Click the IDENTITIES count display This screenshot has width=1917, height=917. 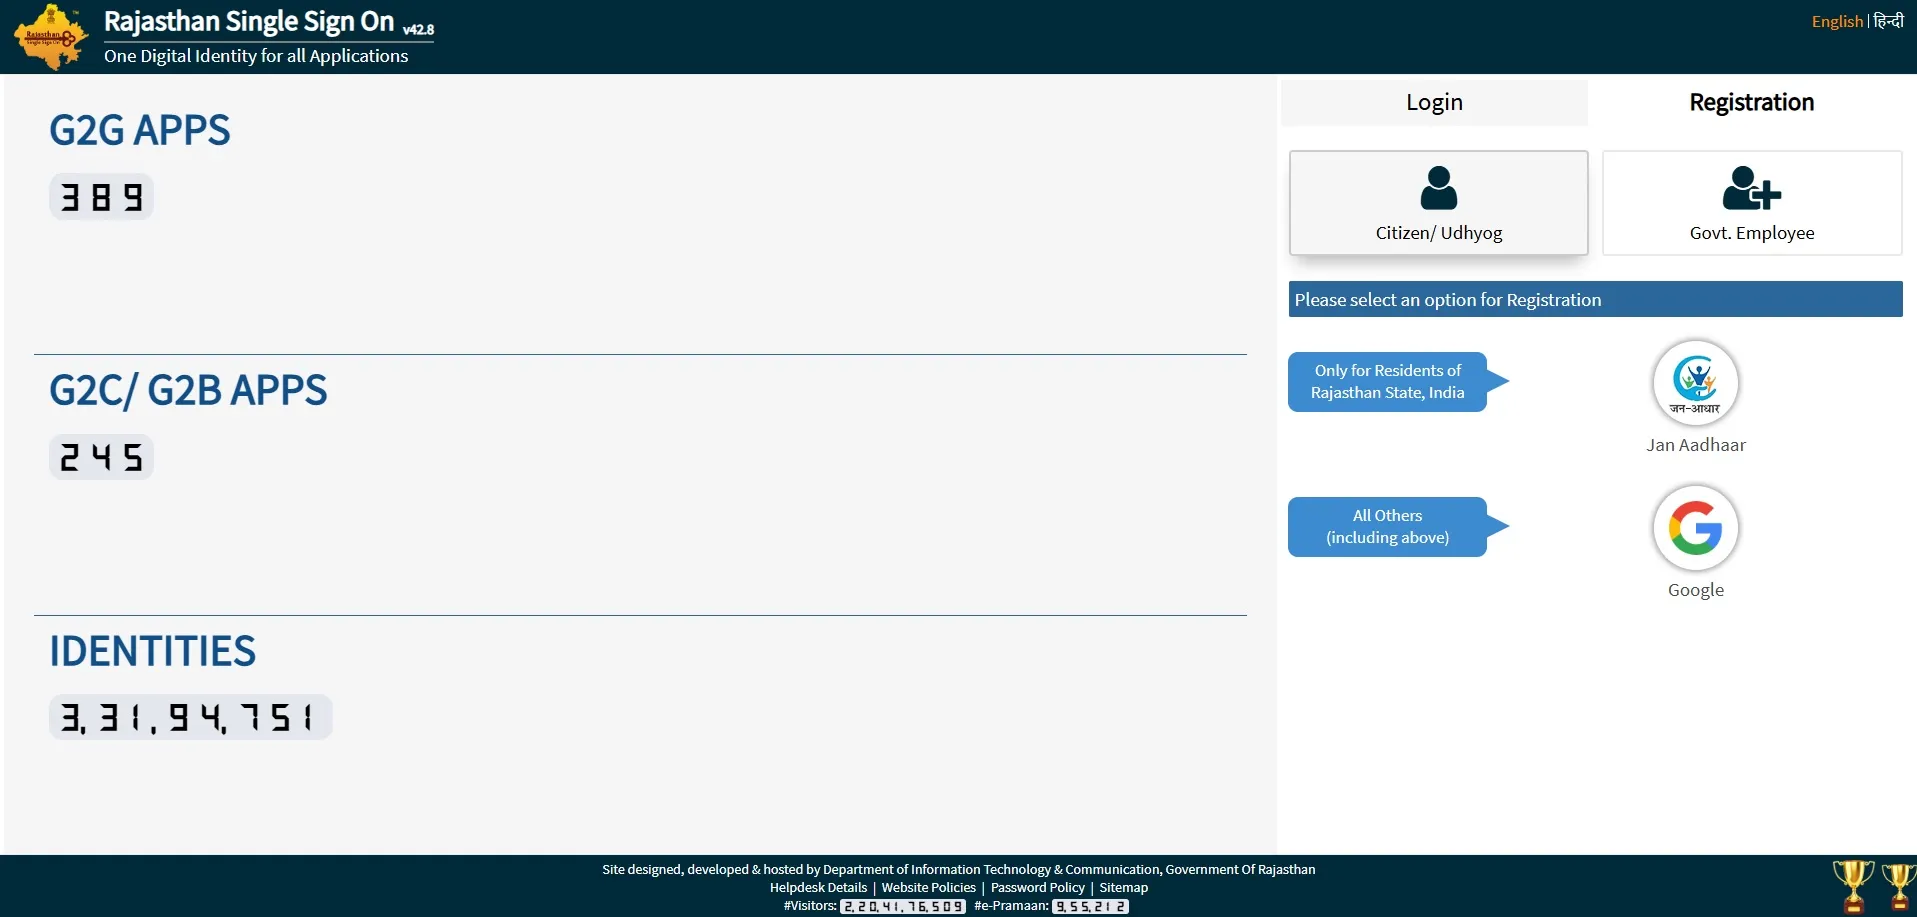pyautogui.click(x=190, y=717)
